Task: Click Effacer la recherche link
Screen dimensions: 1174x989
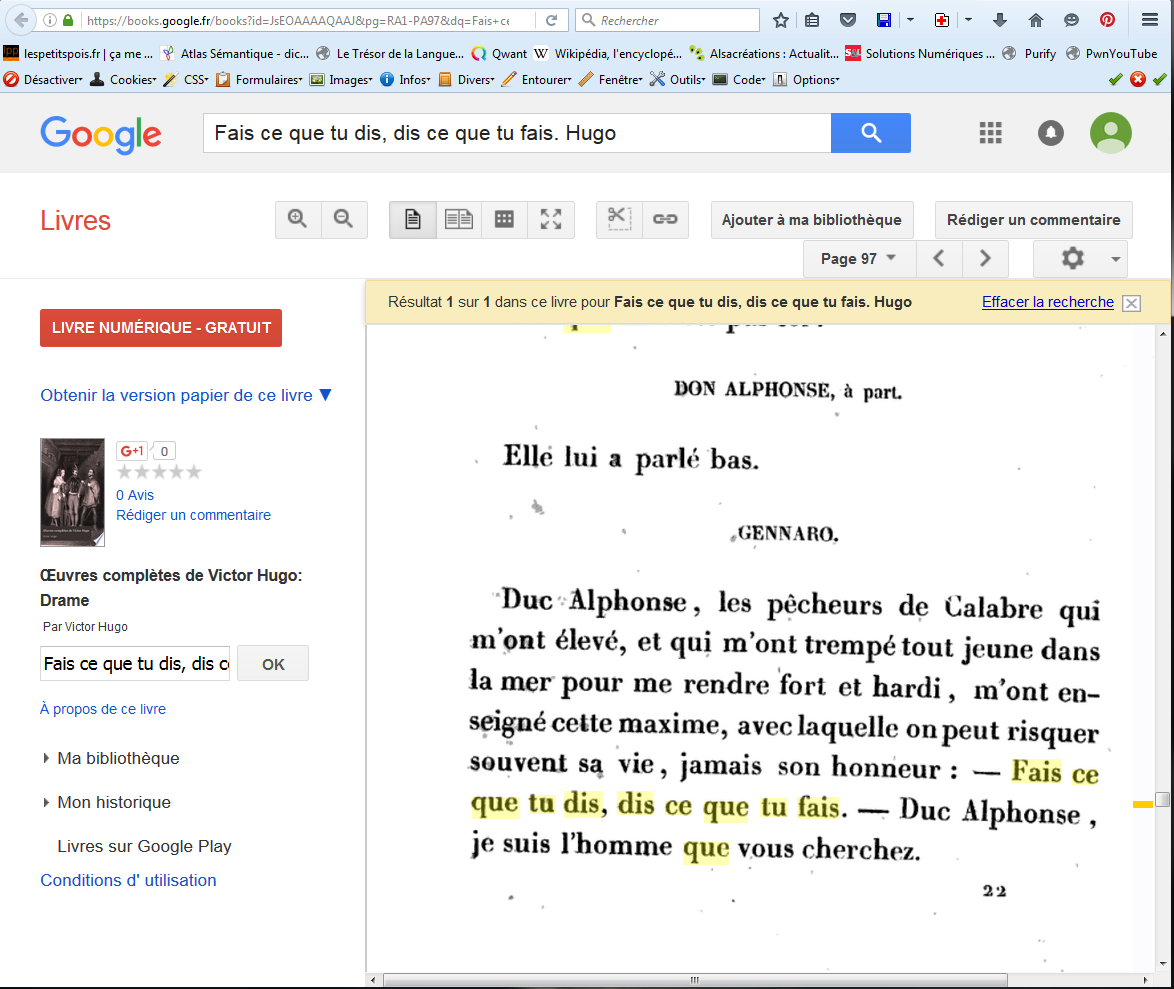Action: click(x=1047, y=302)
